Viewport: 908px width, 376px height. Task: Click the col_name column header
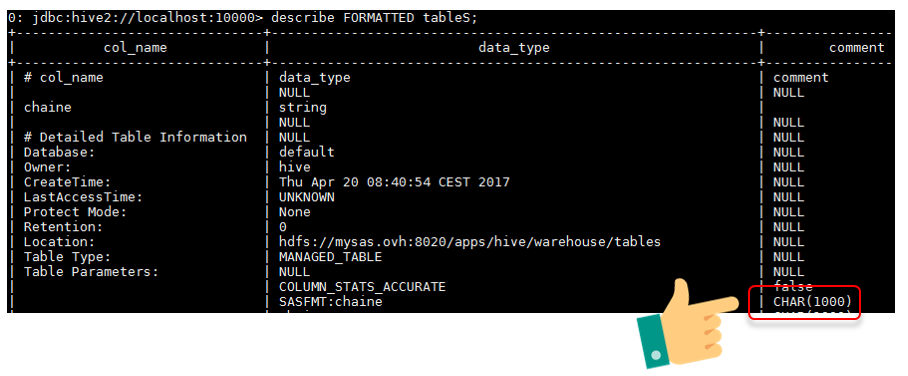[136, 48]
